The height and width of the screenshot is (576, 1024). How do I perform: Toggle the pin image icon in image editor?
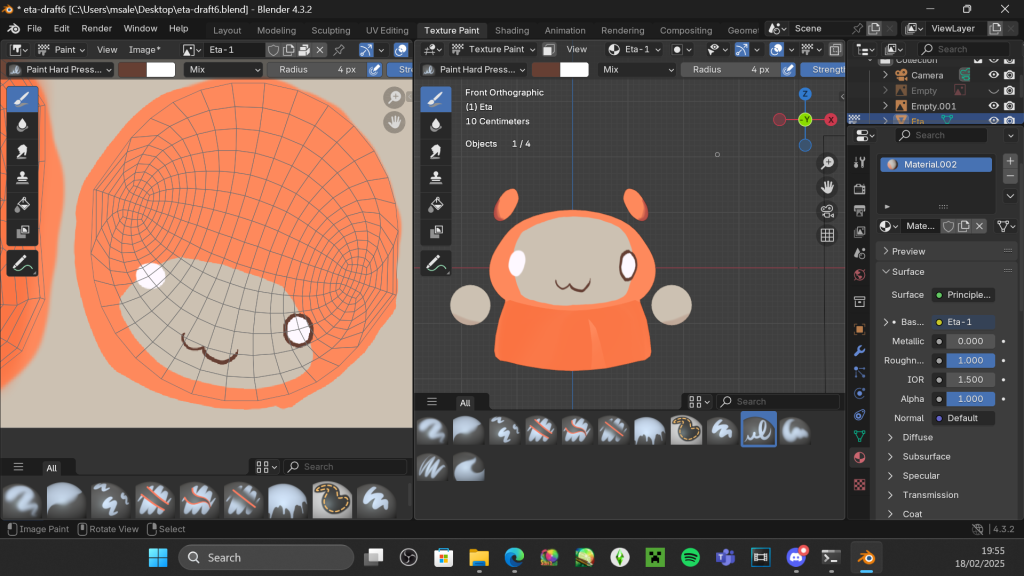339,50
